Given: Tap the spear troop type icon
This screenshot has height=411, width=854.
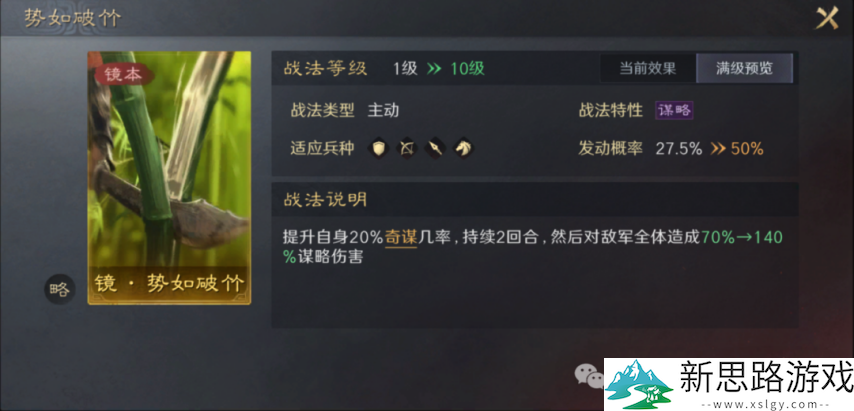Looking at the screenshot, I should pos(435,148).
